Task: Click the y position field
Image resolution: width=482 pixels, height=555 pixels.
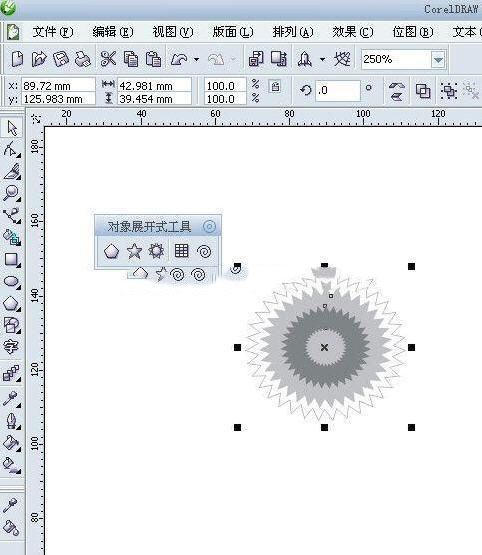Action: click(x=58, y=99)
